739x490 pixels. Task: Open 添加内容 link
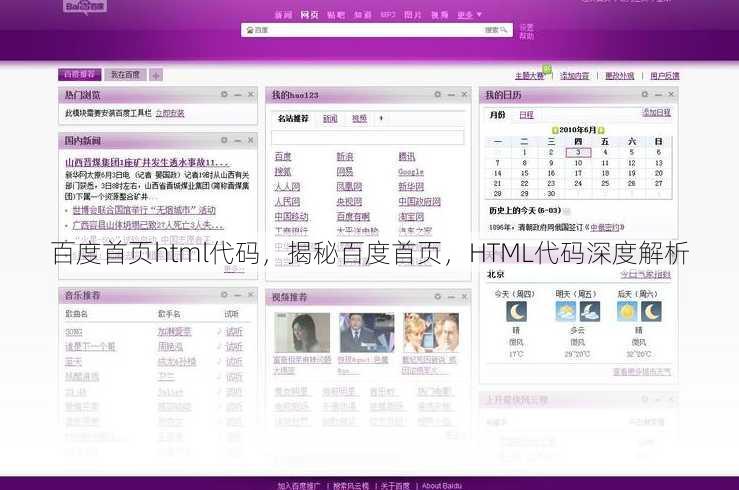[x=575, y=75]
